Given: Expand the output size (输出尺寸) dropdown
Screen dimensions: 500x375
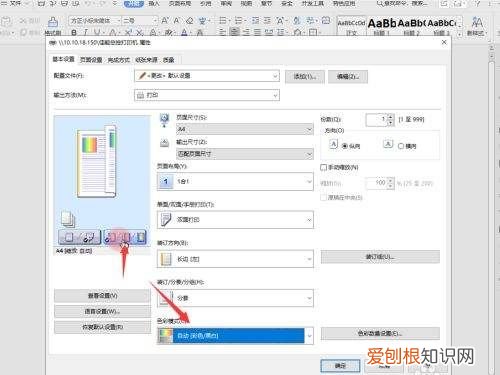Looking at the screenshot, I should [245, 154].
